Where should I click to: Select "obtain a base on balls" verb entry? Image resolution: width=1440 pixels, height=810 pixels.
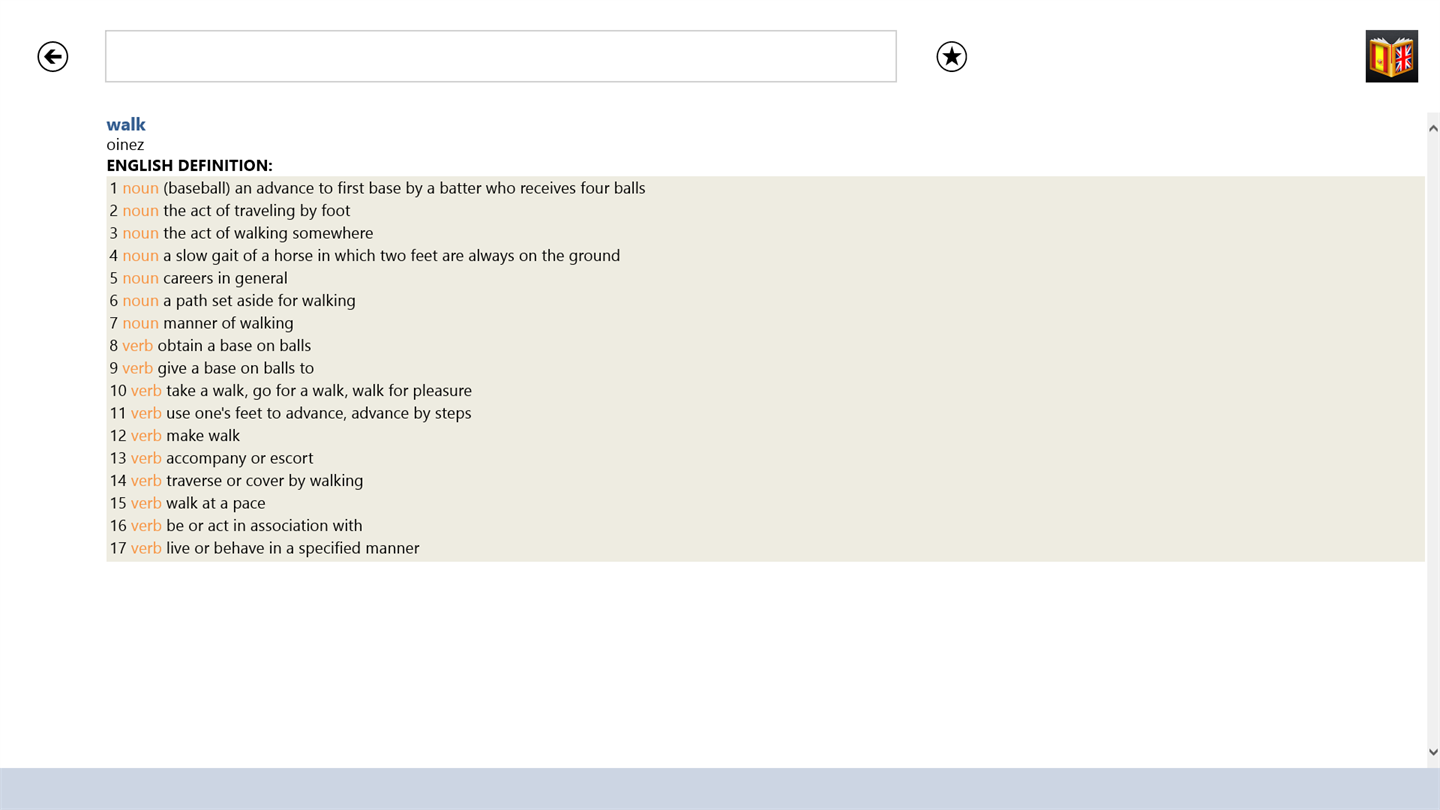click(x=234, y=346)
